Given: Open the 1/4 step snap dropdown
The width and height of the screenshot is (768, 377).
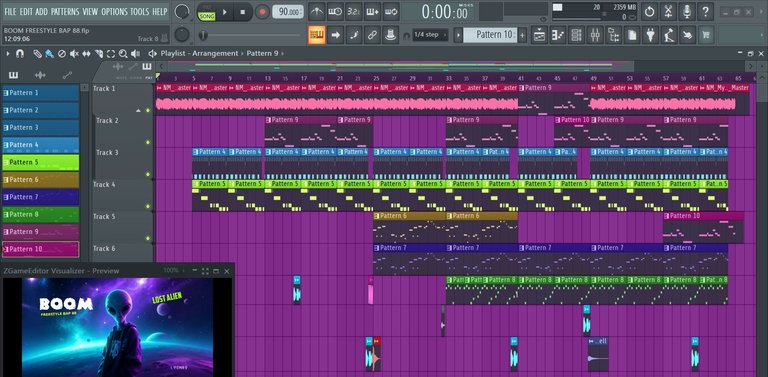Looking at the screenshot, I should point(430,35).
